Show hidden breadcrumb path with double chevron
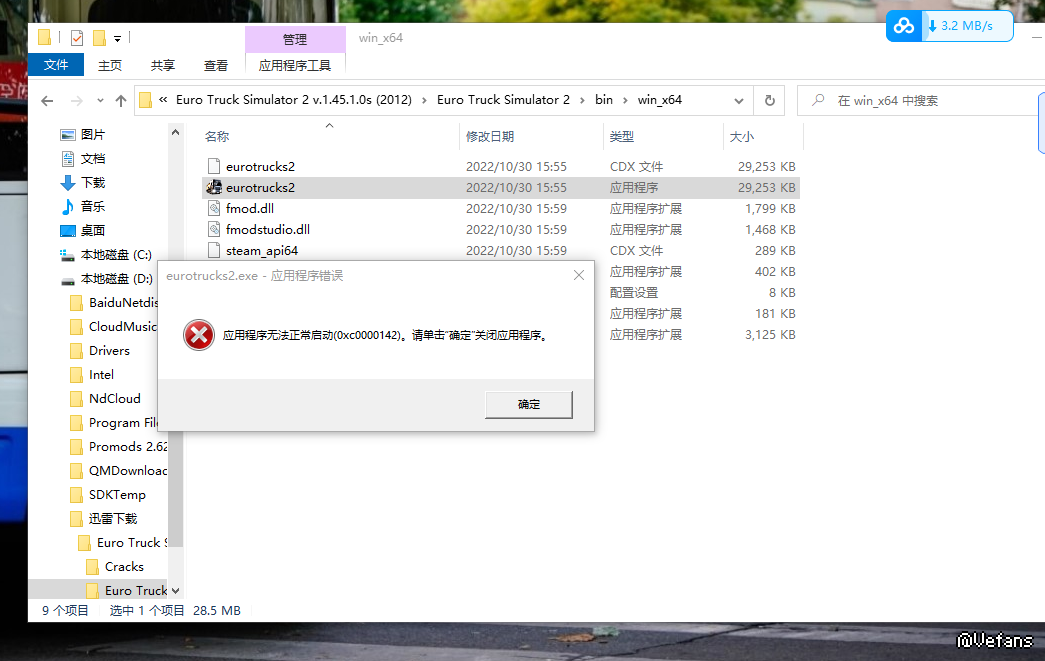Image resolution: width=1045 pixels, height=661 pixels. (x=163, y=100)
